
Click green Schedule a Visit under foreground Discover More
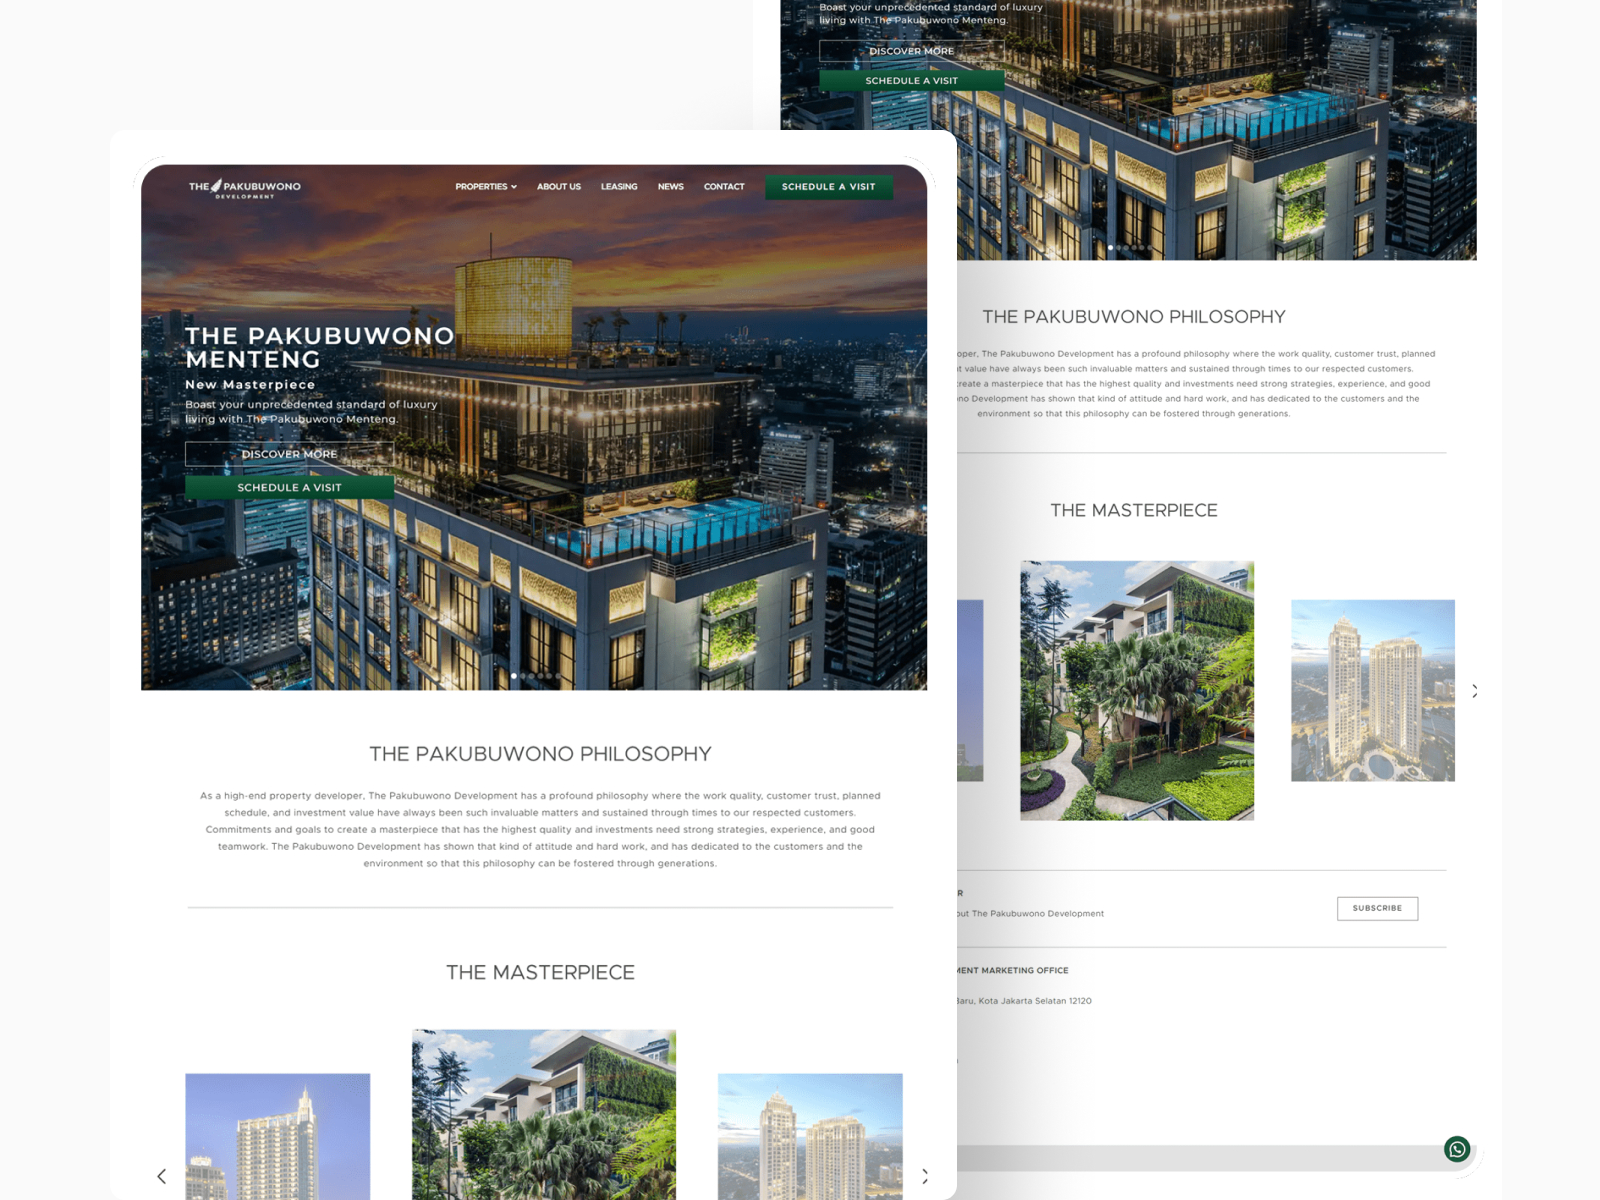click(289, 488)
